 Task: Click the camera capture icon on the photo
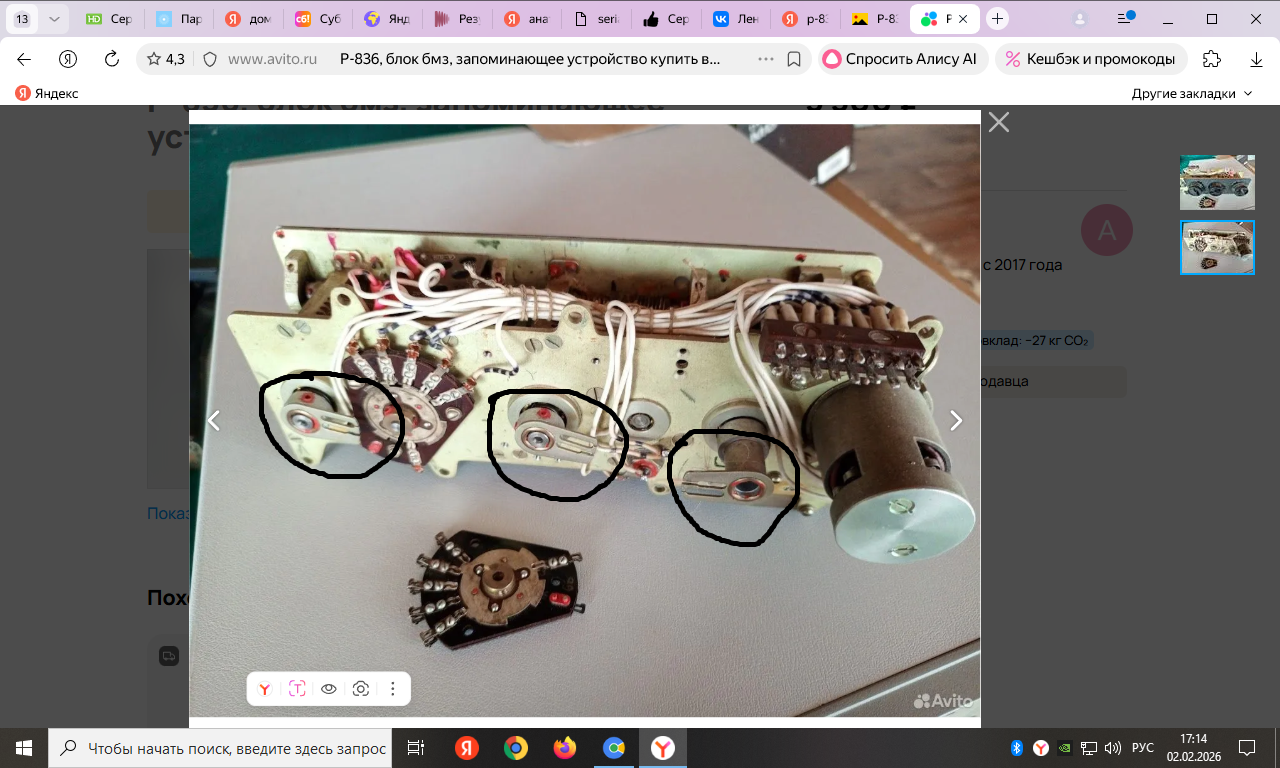pyautogui.click(x=361, y=689)
